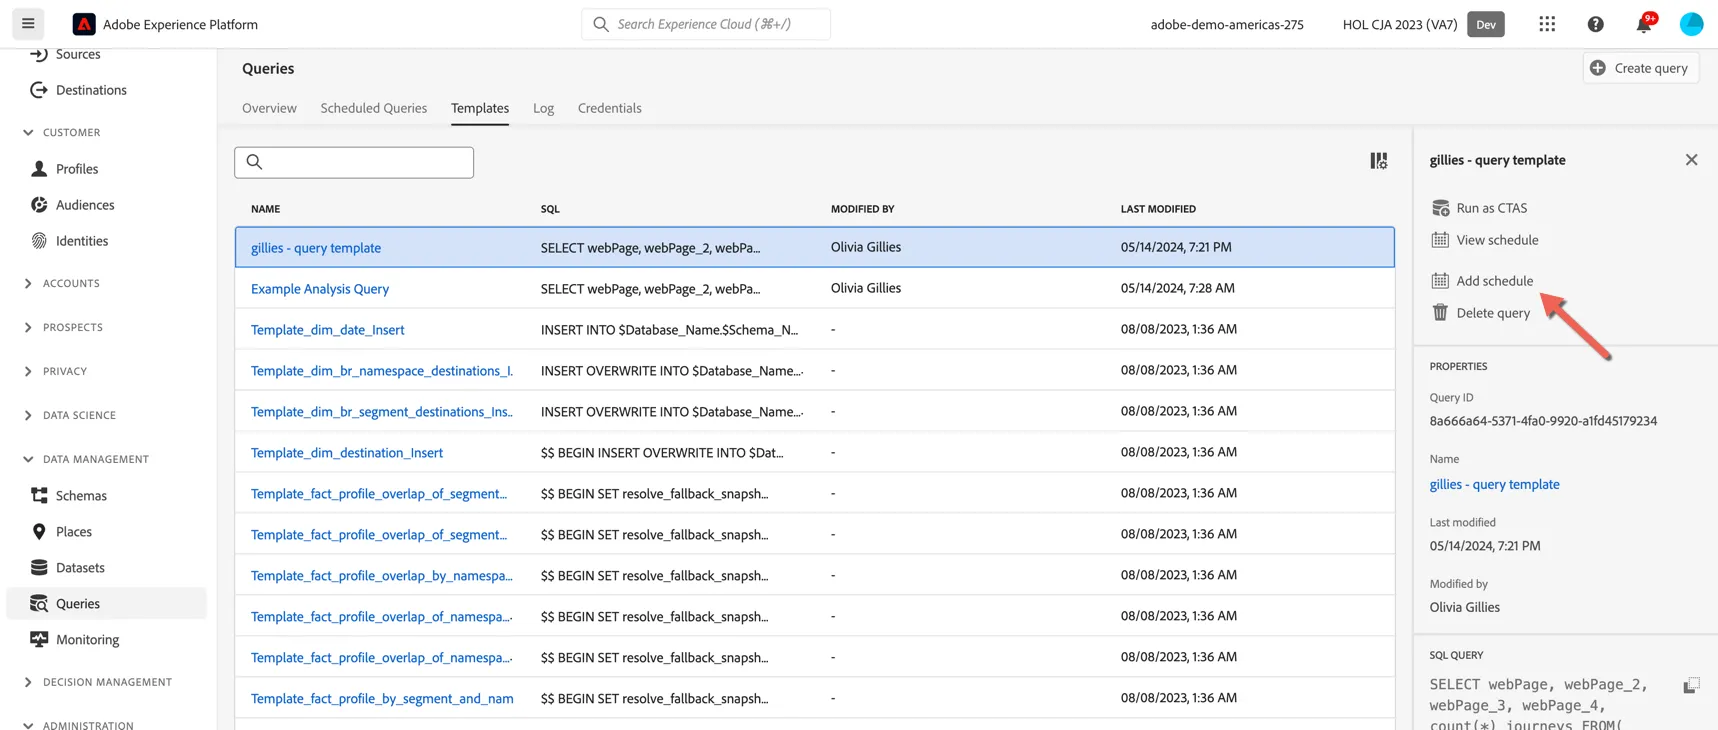Open the apps grid switcher

point(1547,24)
